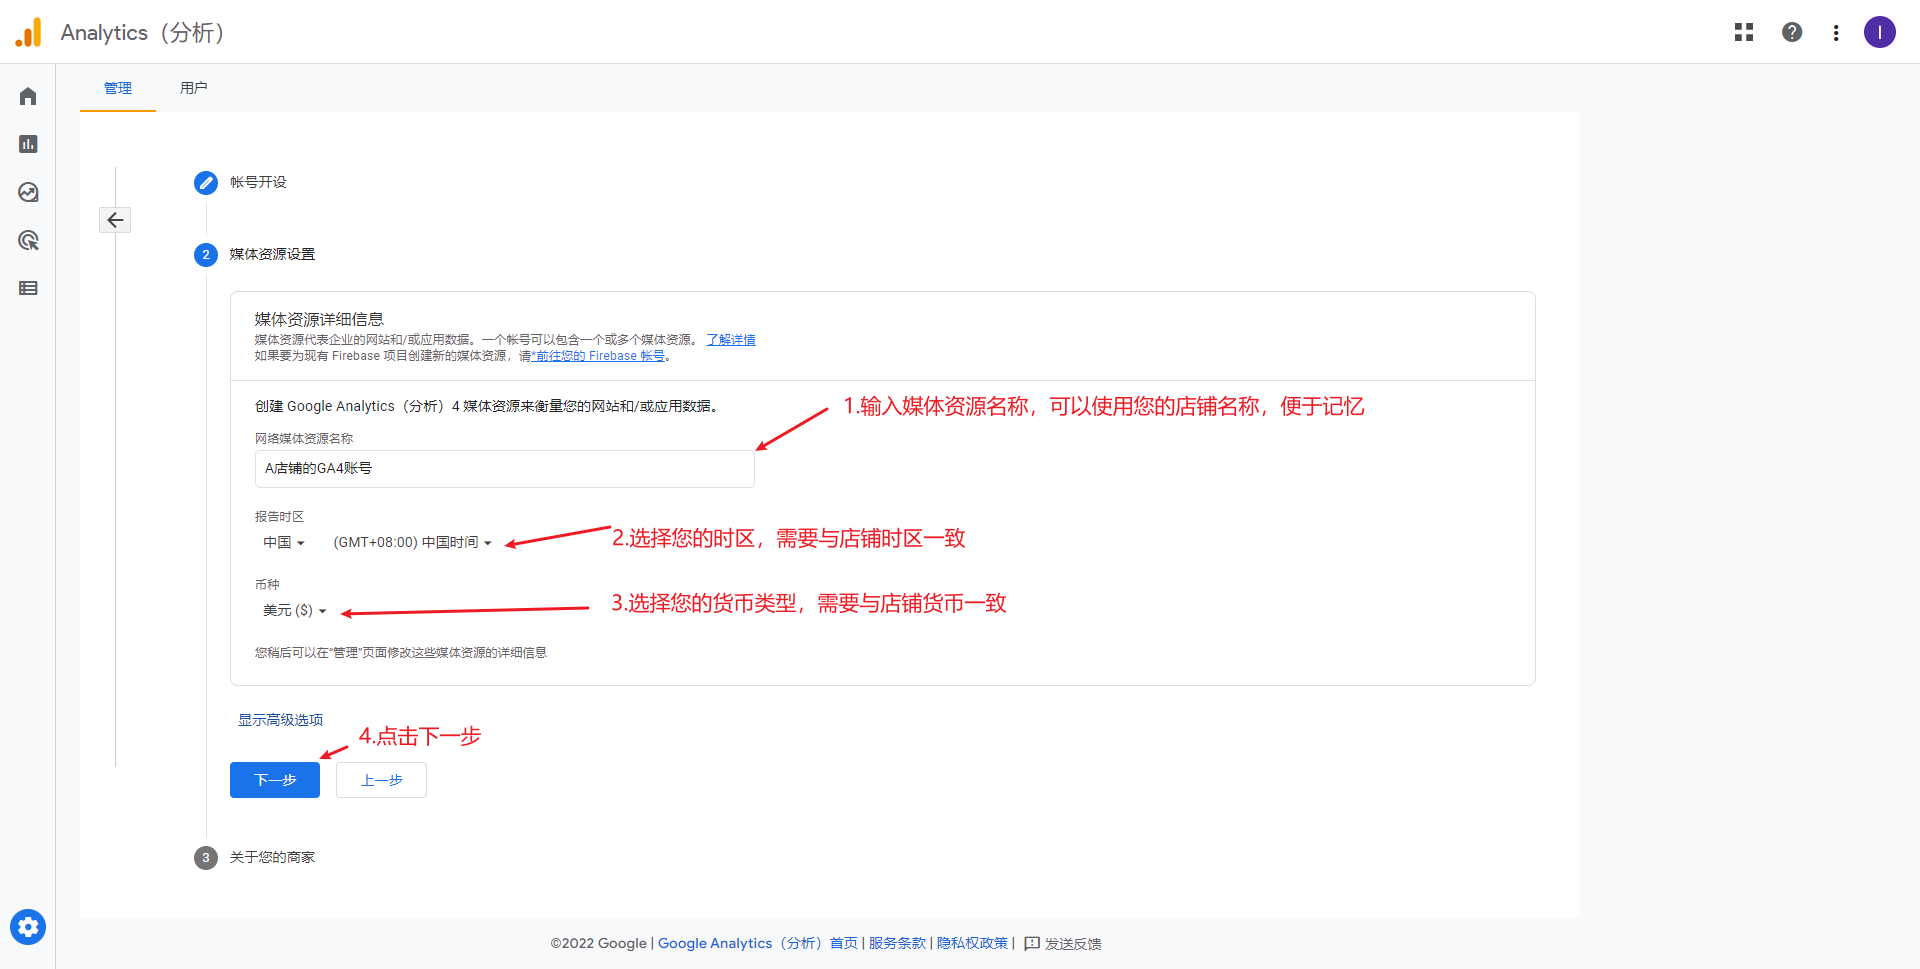Open the Home icon in left sidebar

[28, 96]
